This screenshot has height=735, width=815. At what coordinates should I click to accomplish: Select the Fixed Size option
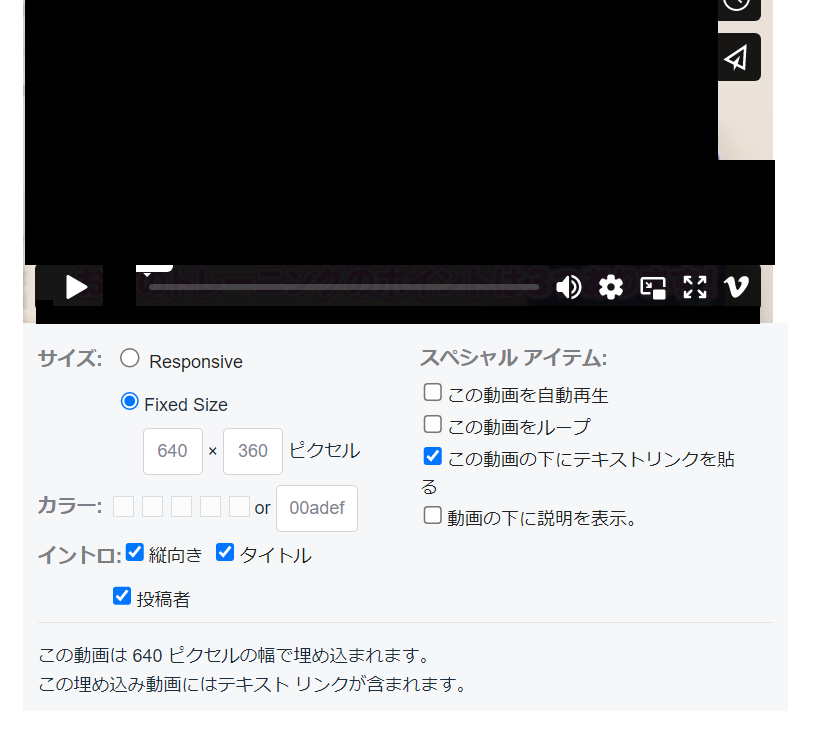coord(129,401)
